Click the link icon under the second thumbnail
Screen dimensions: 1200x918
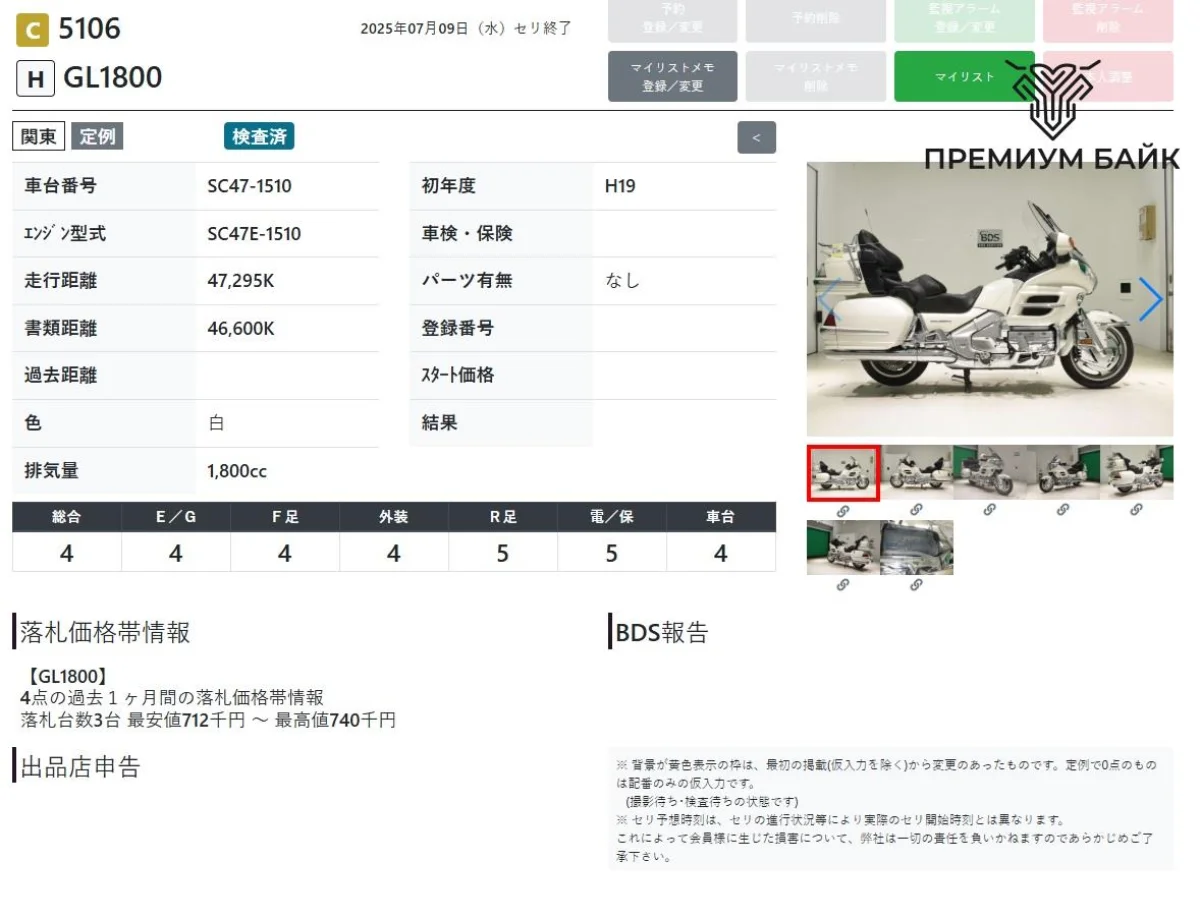coord(916,510)
